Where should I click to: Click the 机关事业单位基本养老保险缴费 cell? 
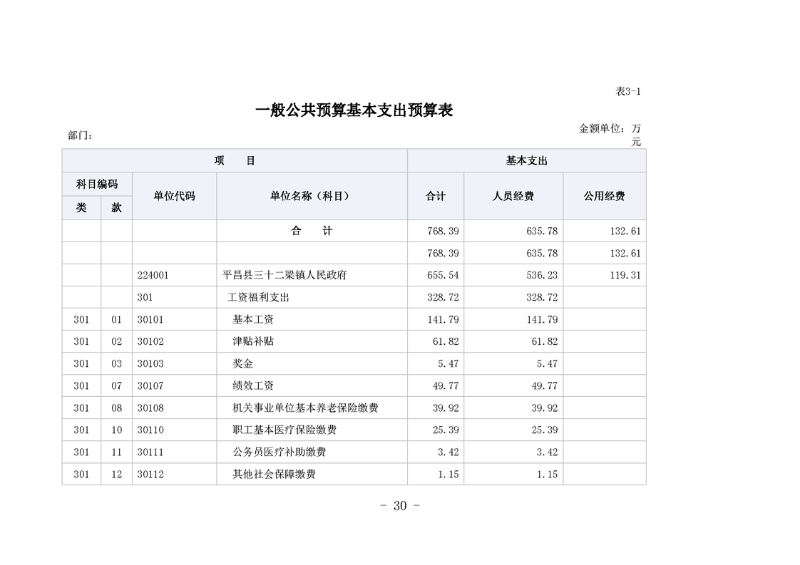[304, 408]
